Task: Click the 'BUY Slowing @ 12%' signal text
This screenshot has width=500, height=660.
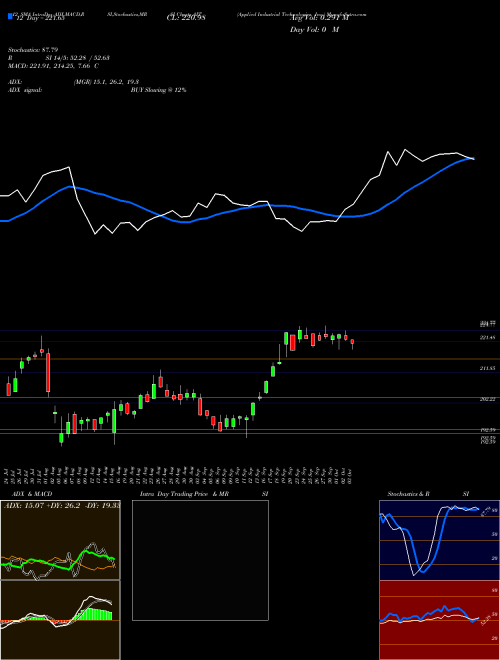Action: click(x=158, y=90)
